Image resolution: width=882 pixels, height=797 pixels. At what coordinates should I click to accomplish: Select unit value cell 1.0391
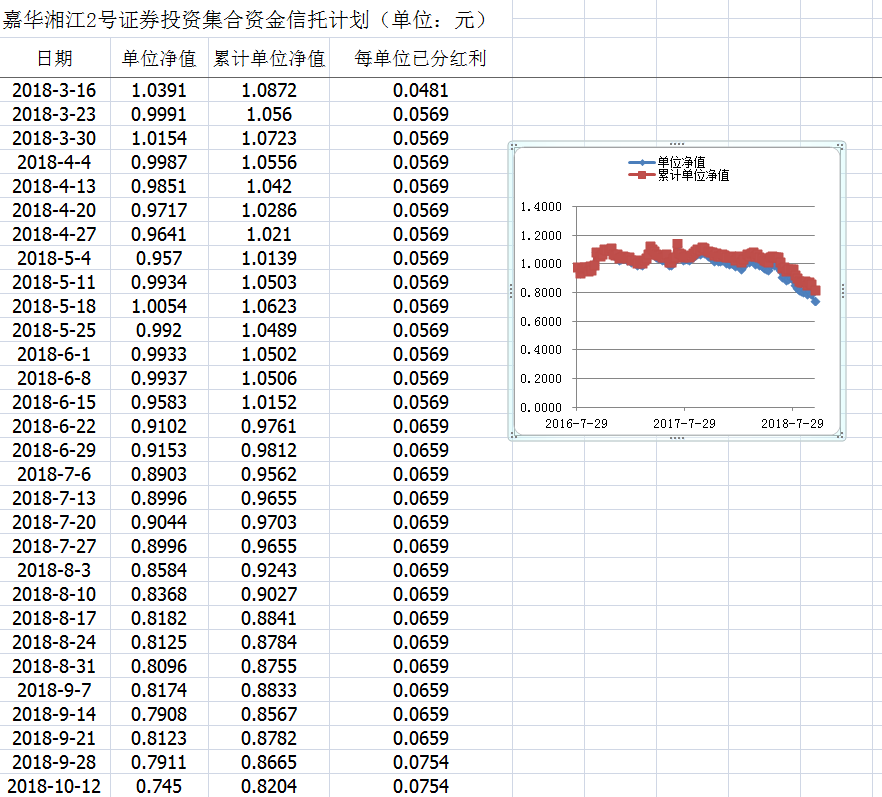(x=159, y=90)
